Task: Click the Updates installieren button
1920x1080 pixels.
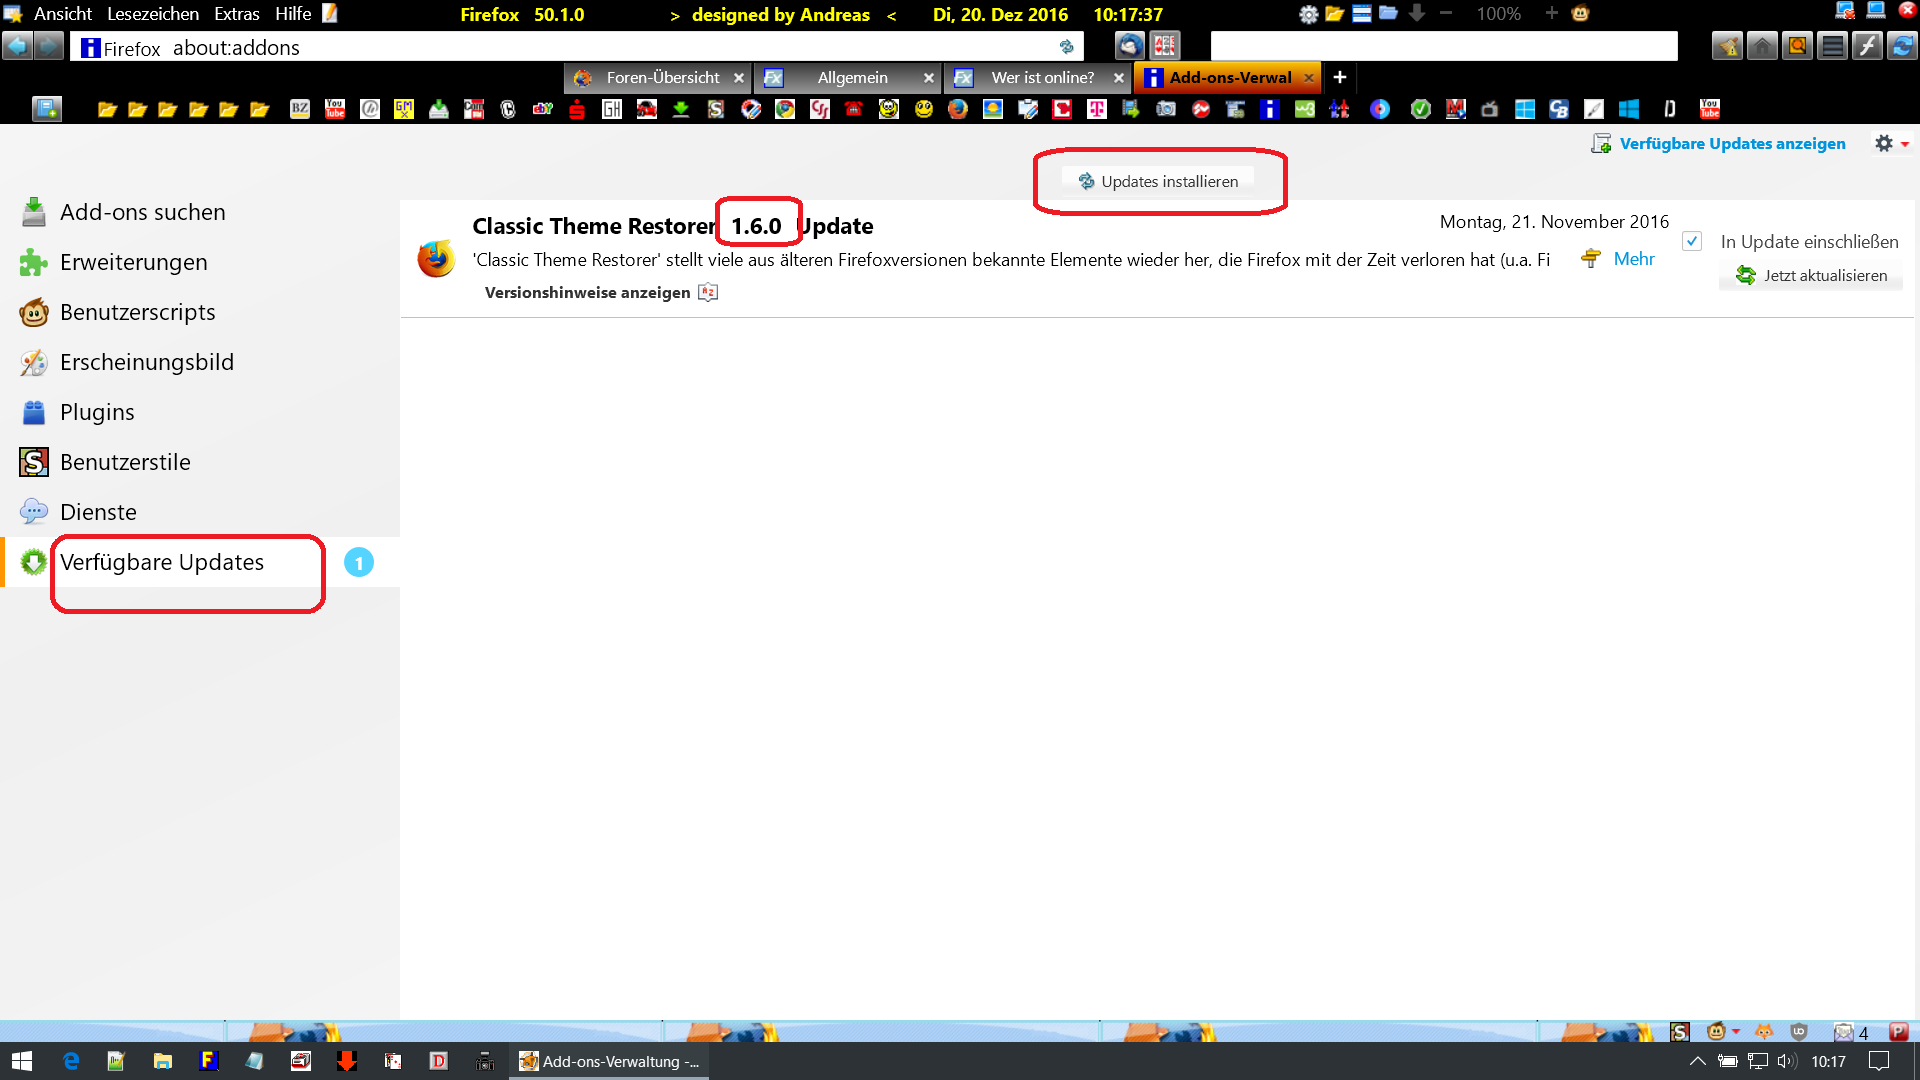Action: tap(1158, 181)
